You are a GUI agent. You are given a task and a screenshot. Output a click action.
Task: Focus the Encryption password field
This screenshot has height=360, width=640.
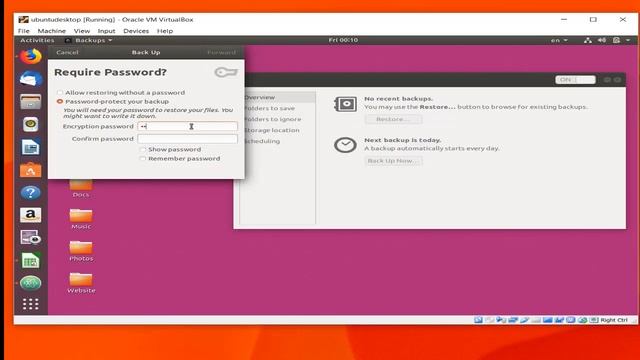pos(187,126)
